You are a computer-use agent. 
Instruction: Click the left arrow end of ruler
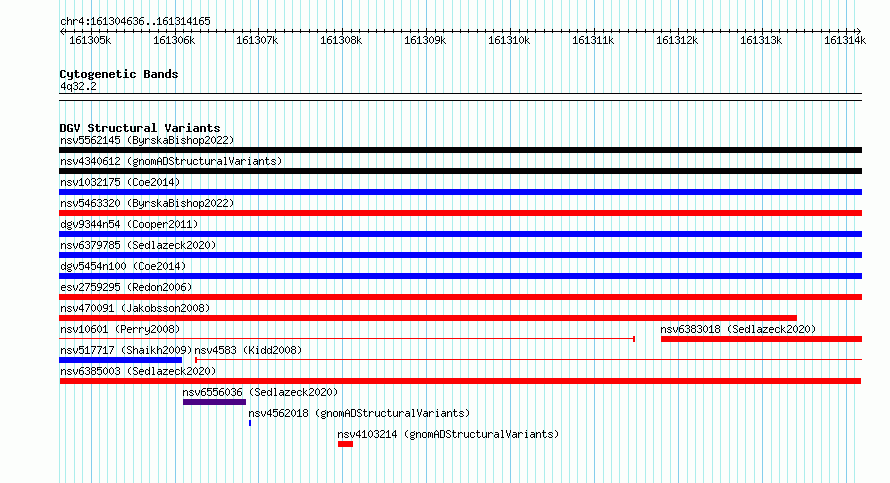click(62, 32)
